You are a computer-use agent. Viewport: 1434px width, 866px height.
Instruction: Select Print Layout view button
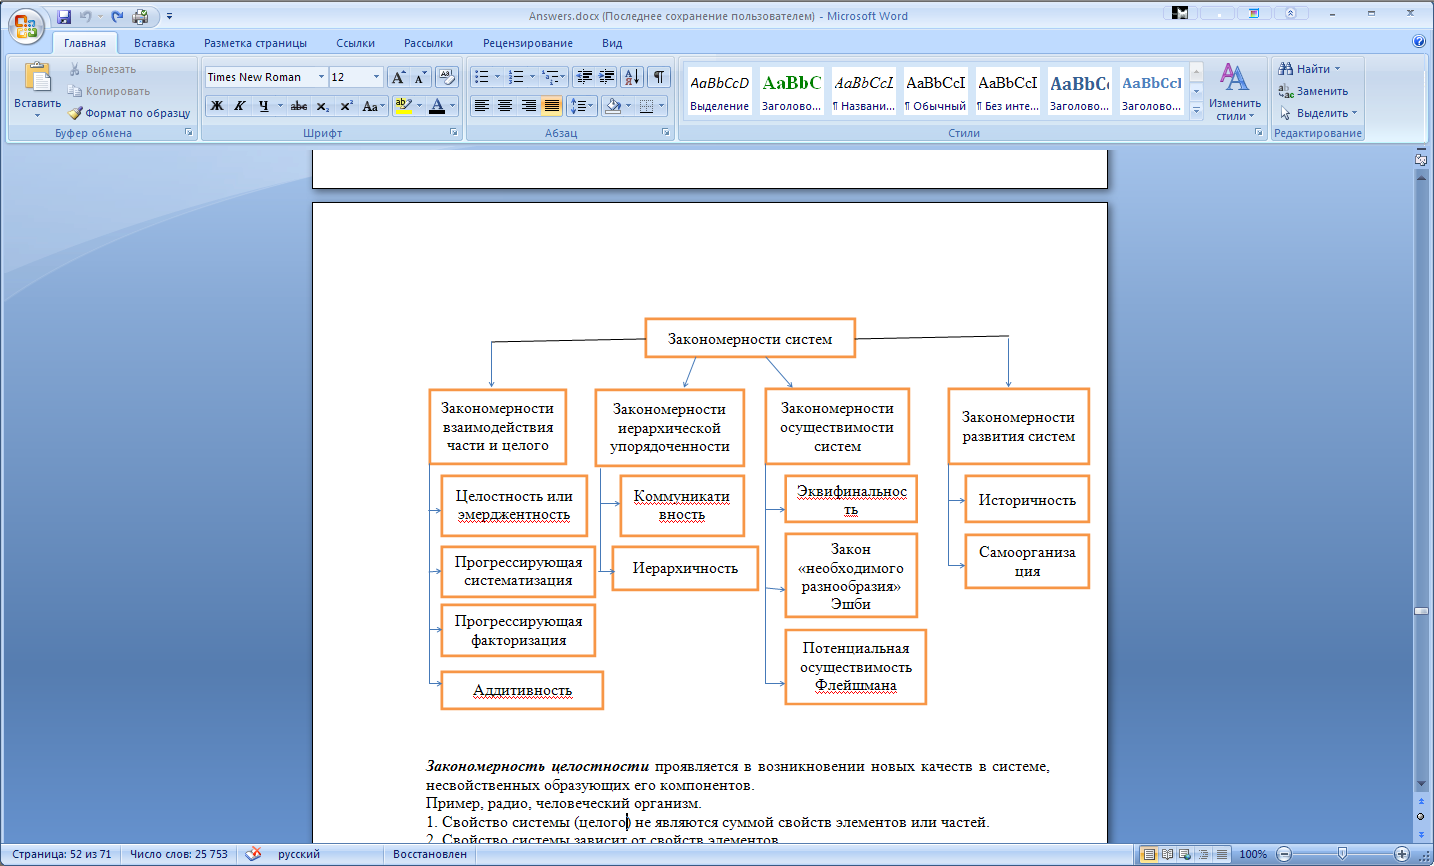(x=1149, y=854)
